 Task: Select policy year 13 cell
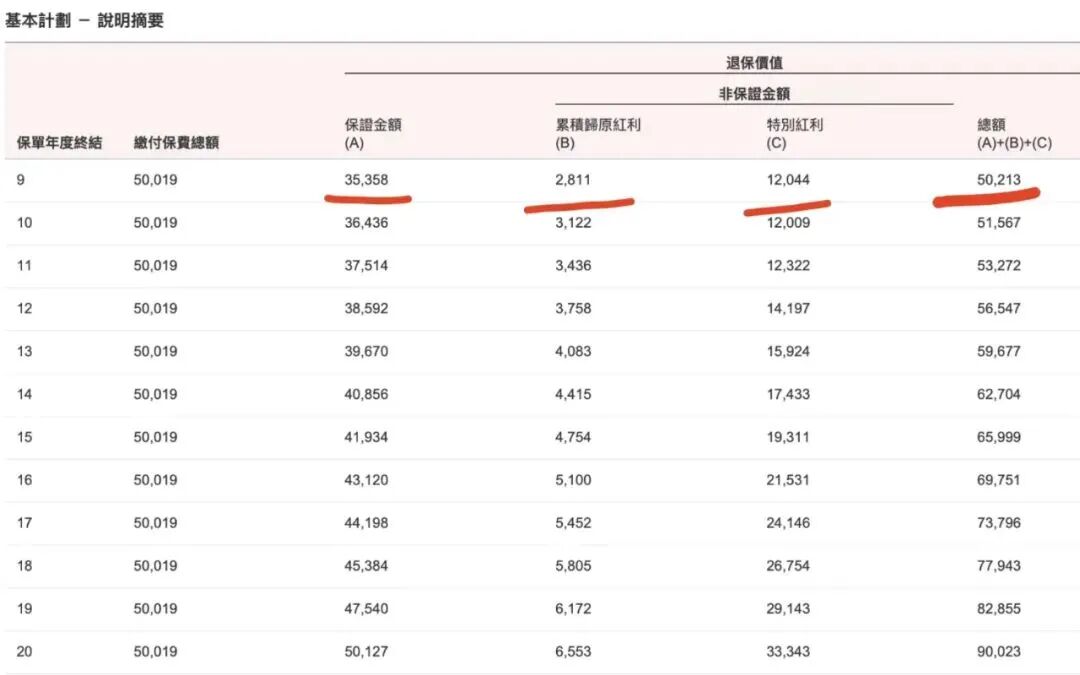25,351
